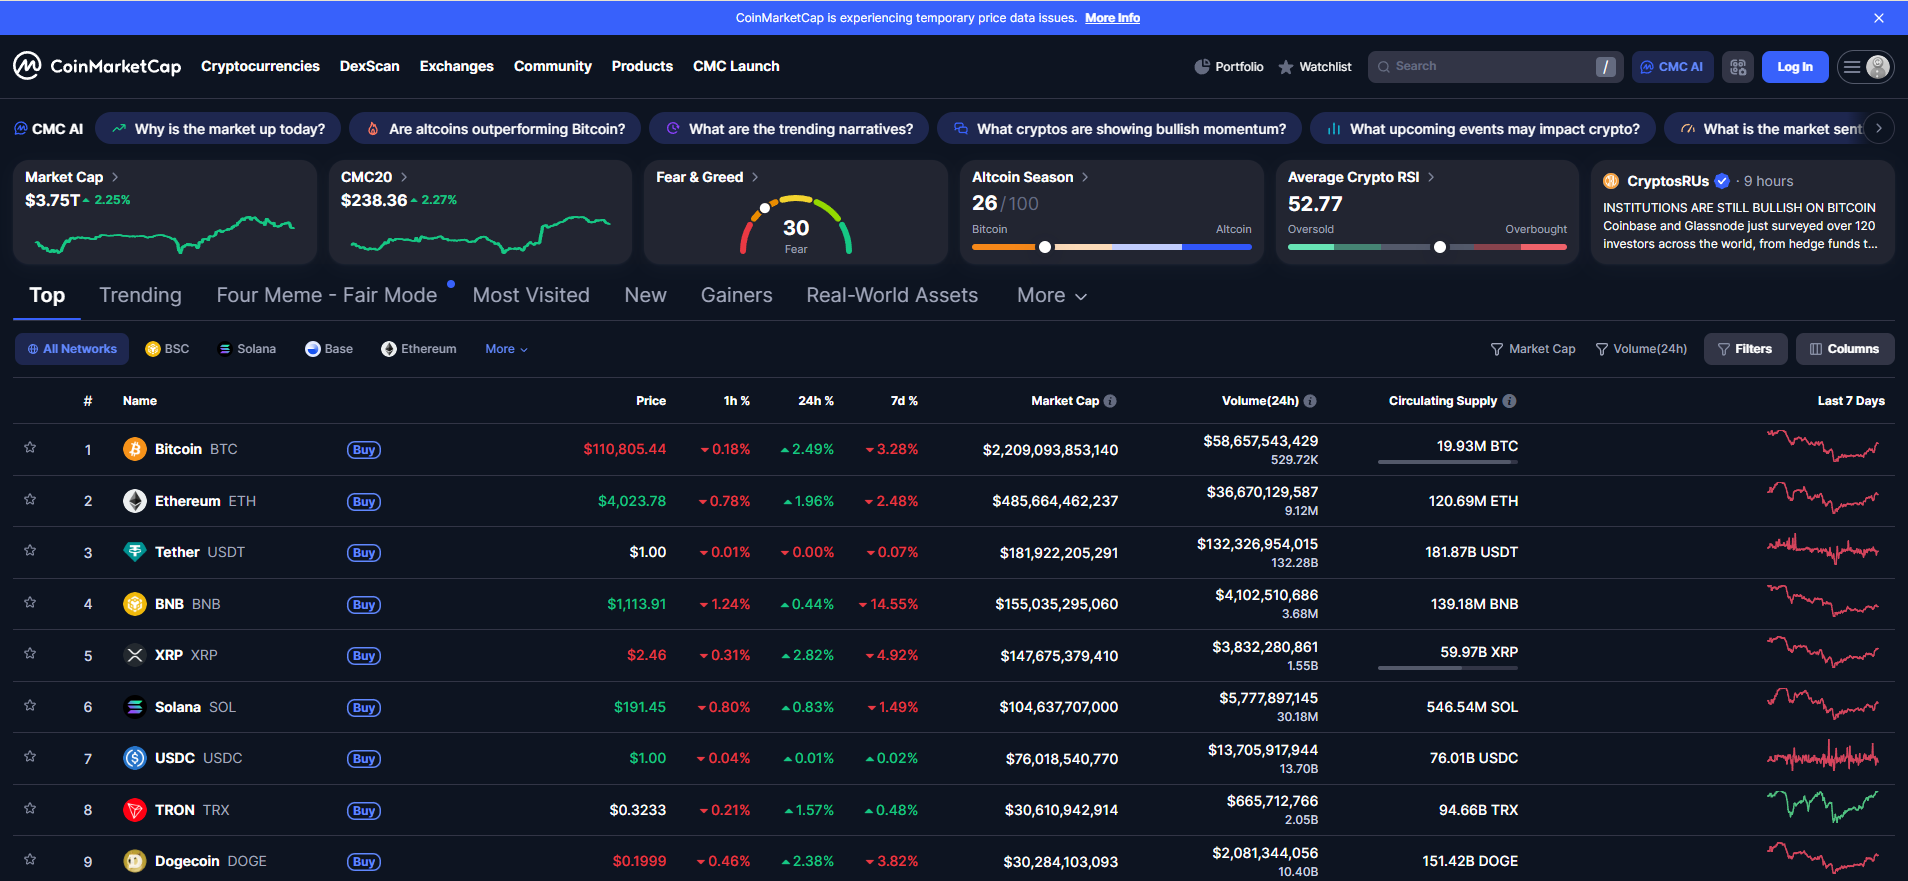Click the CoinMarketCap logo
Image resolution: width=1908 pixels, height=881 pixels.
pyautogui.click(x=97, y=66)
